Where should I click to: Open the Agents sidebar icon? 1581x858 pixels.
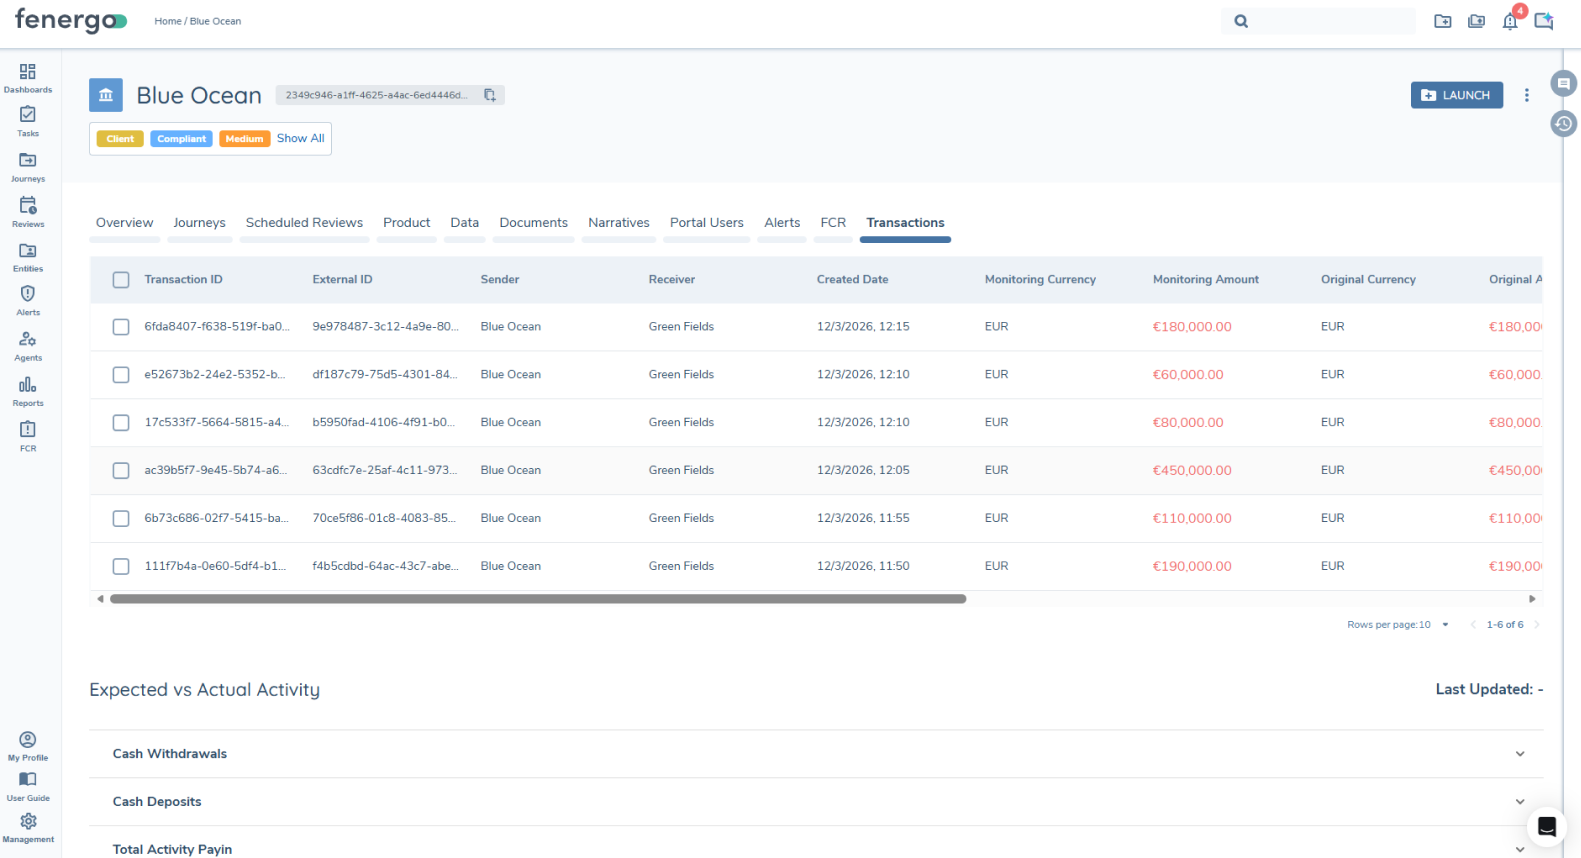point(28,344)
